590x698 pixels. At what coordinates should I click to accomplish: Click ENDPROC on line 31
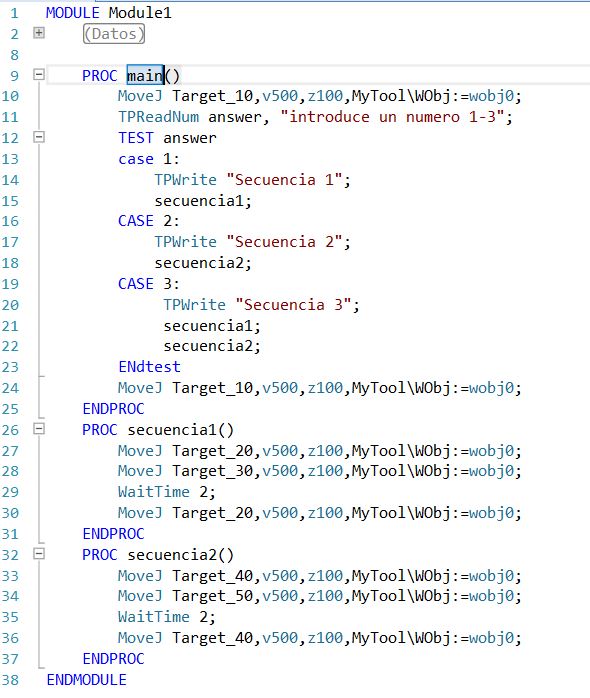[x=114, y=533]
